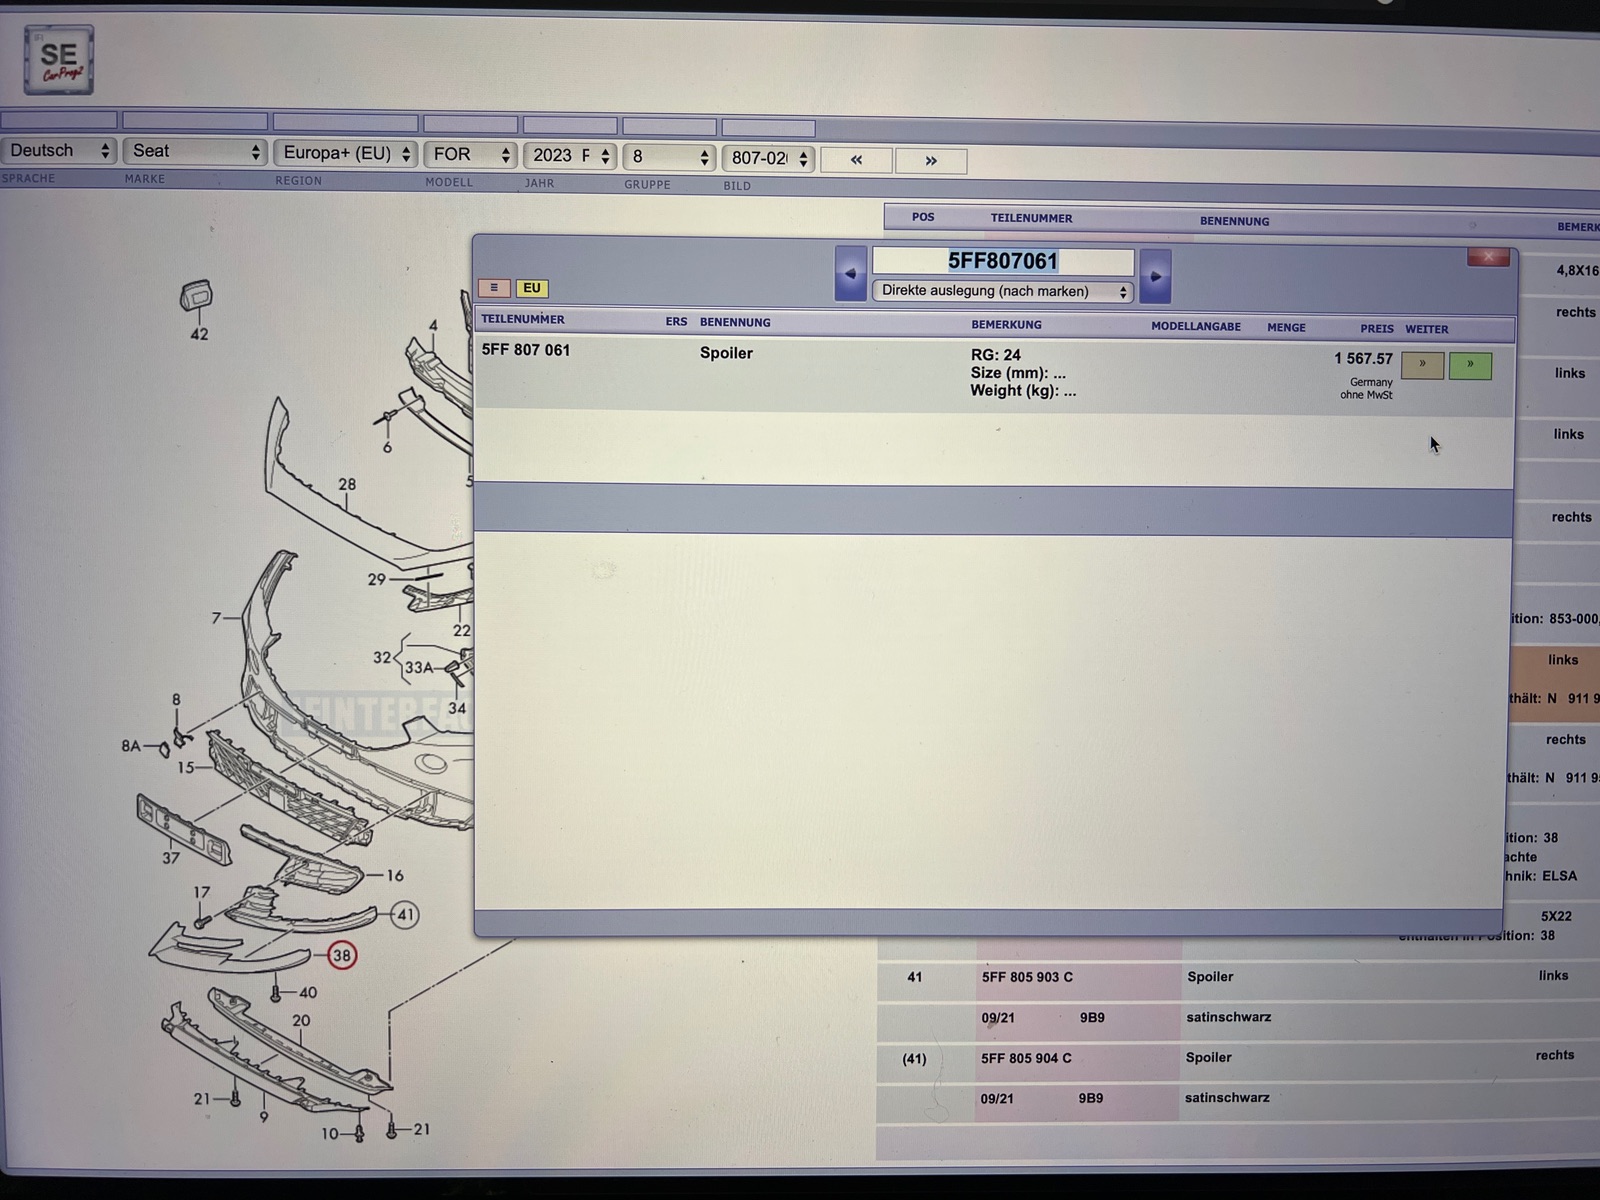1600x1200 pixels.
Task: Click the PREIS column header
Action: 1376,328
